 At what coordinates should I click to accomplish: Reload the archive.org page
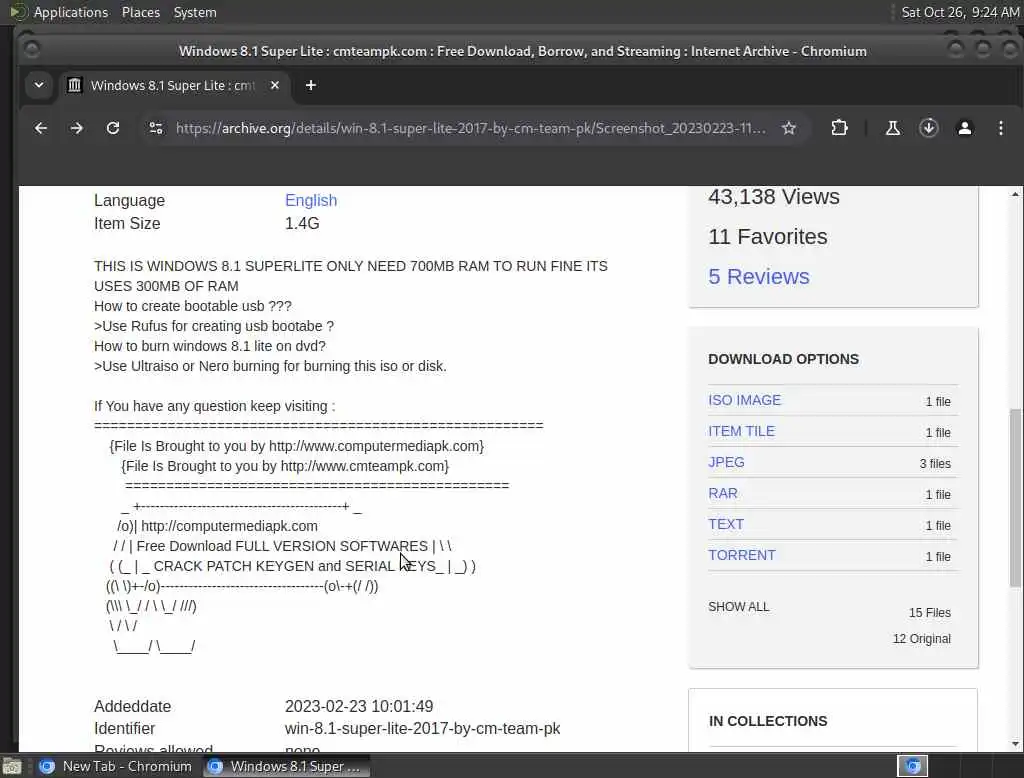(113, 129)
